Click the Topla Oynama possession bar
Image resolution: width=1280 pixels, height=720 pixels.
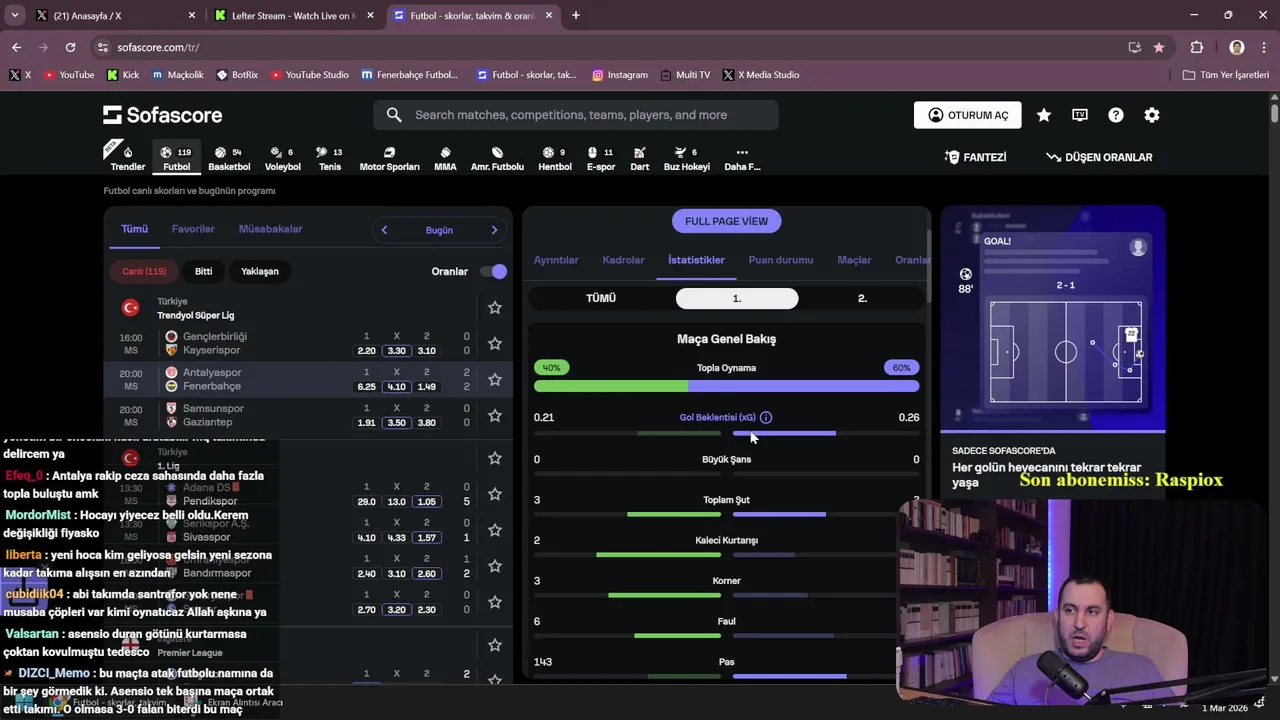tap(726, 385)
